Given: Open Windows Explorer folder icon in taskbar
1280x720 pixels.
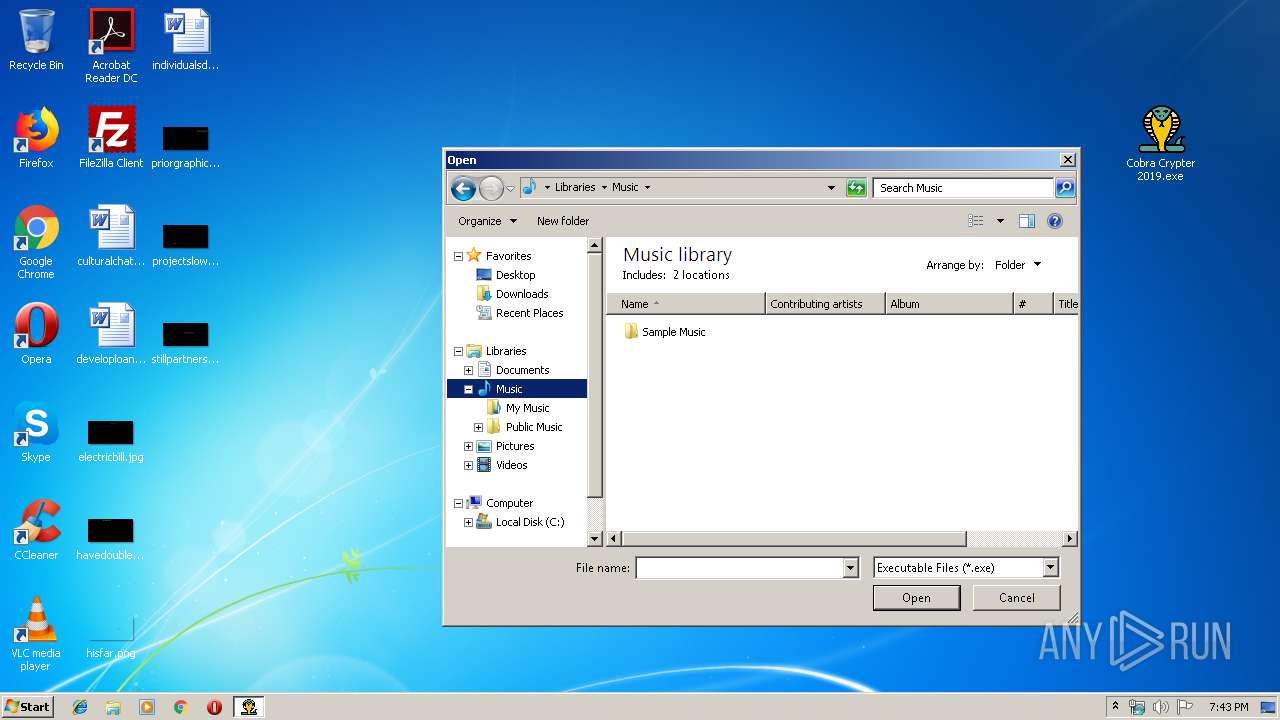Looking at the screenshot, I should coord(113,707).
